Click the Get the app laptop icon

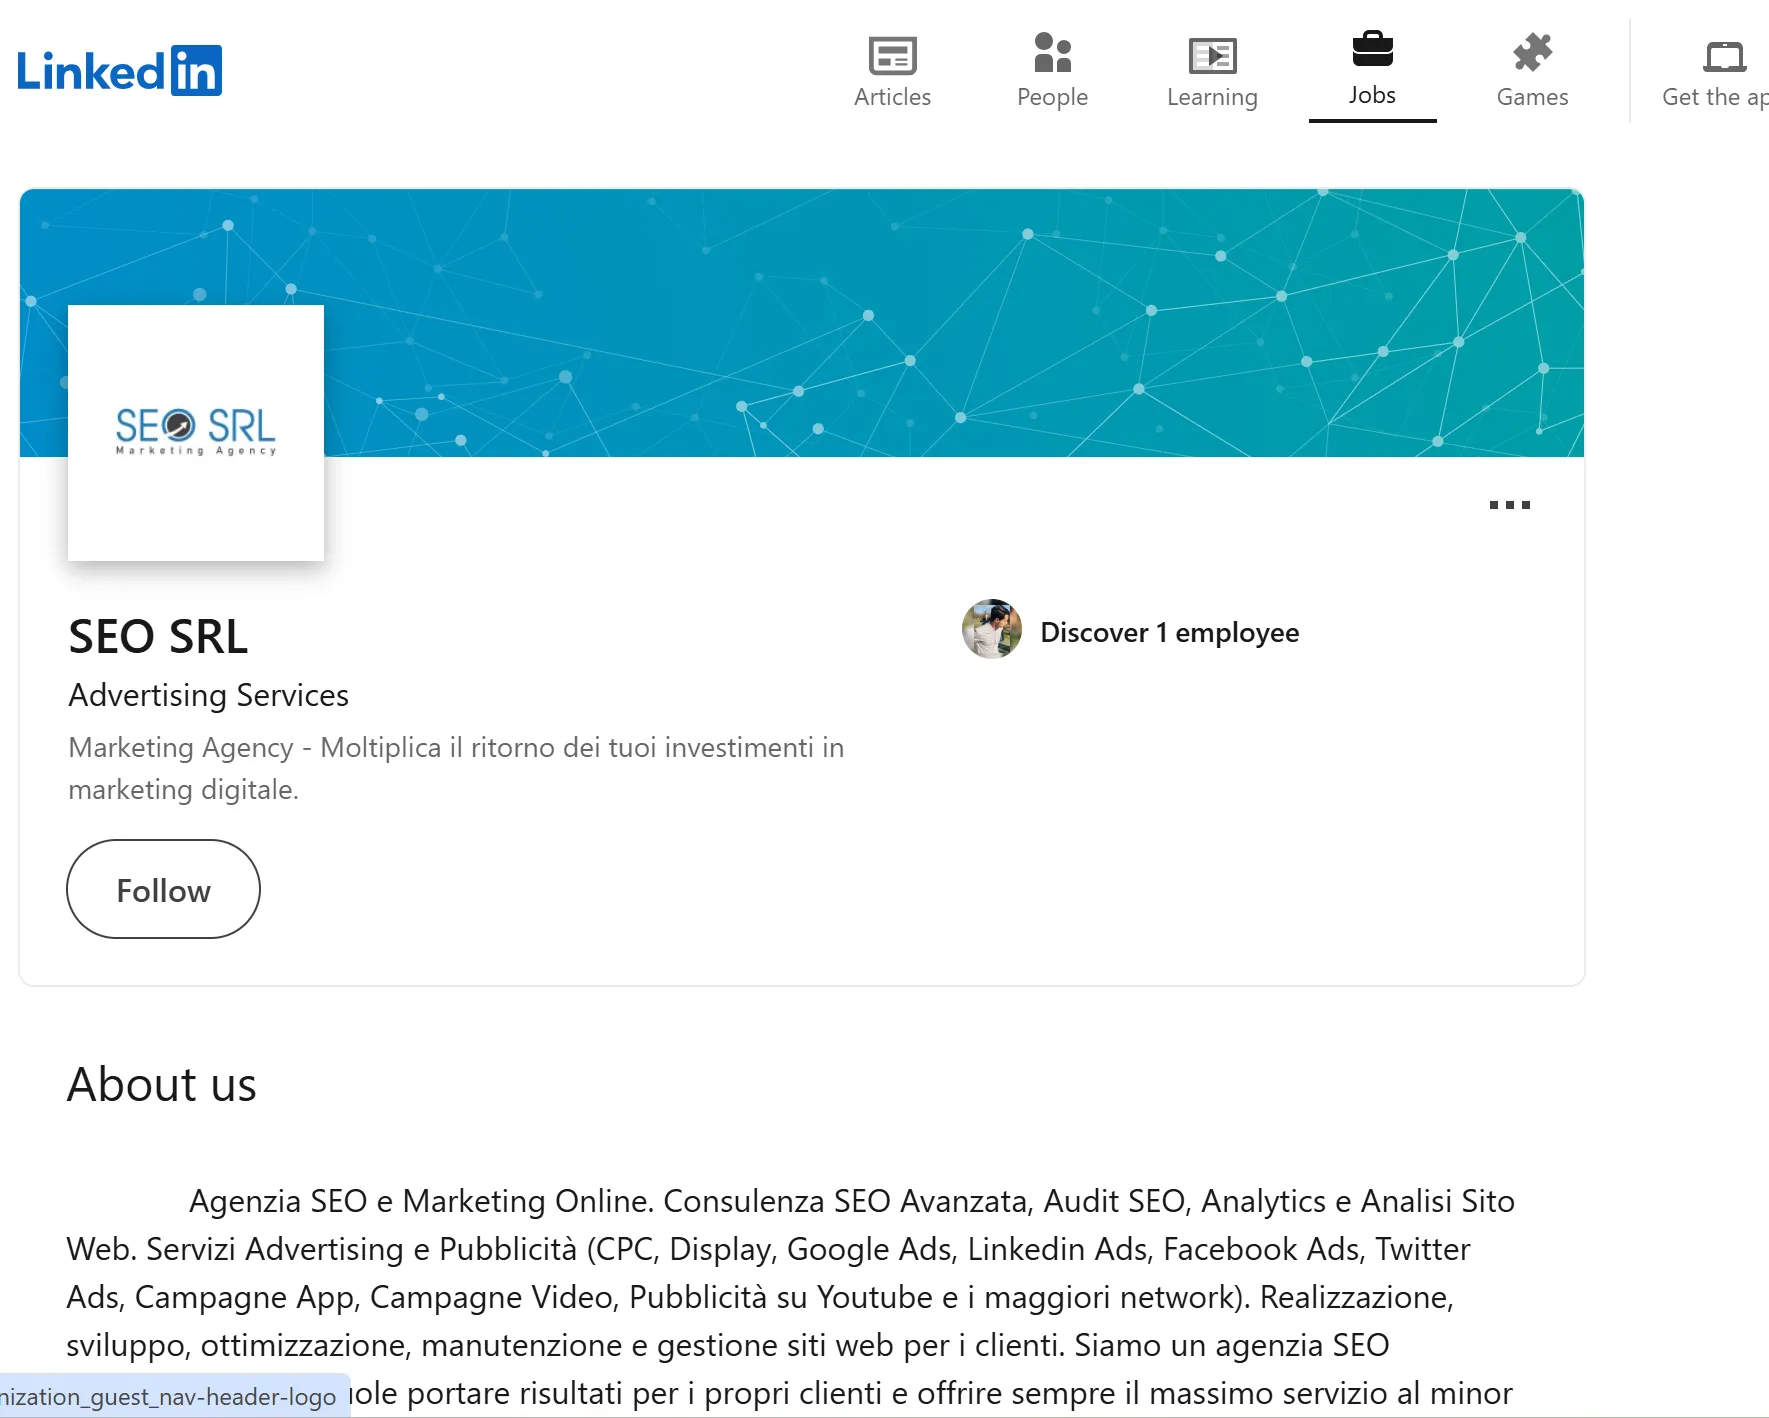point(1727,56)
